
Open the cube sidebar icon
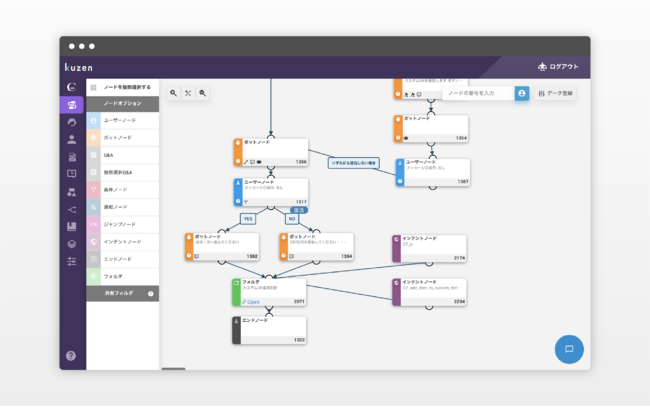tap(72, 244)
